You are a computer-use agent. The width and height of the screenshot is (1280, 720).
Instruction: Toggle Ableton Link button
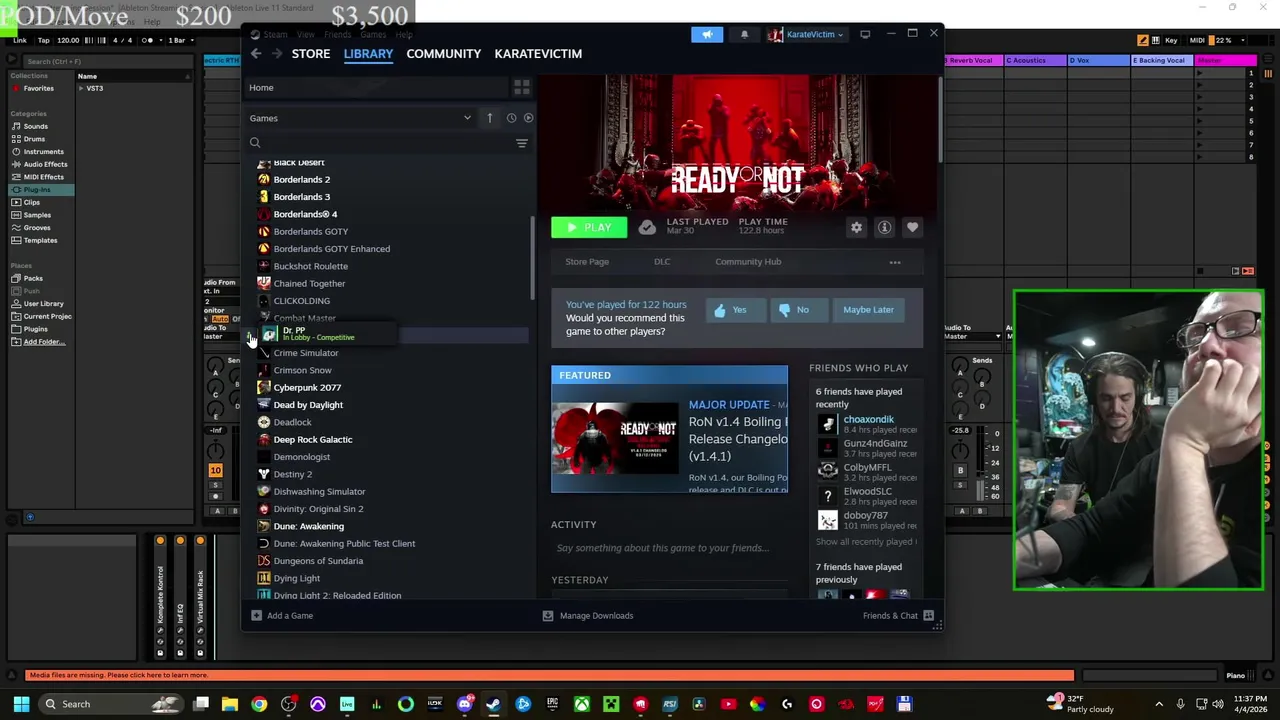click(20, 40)
